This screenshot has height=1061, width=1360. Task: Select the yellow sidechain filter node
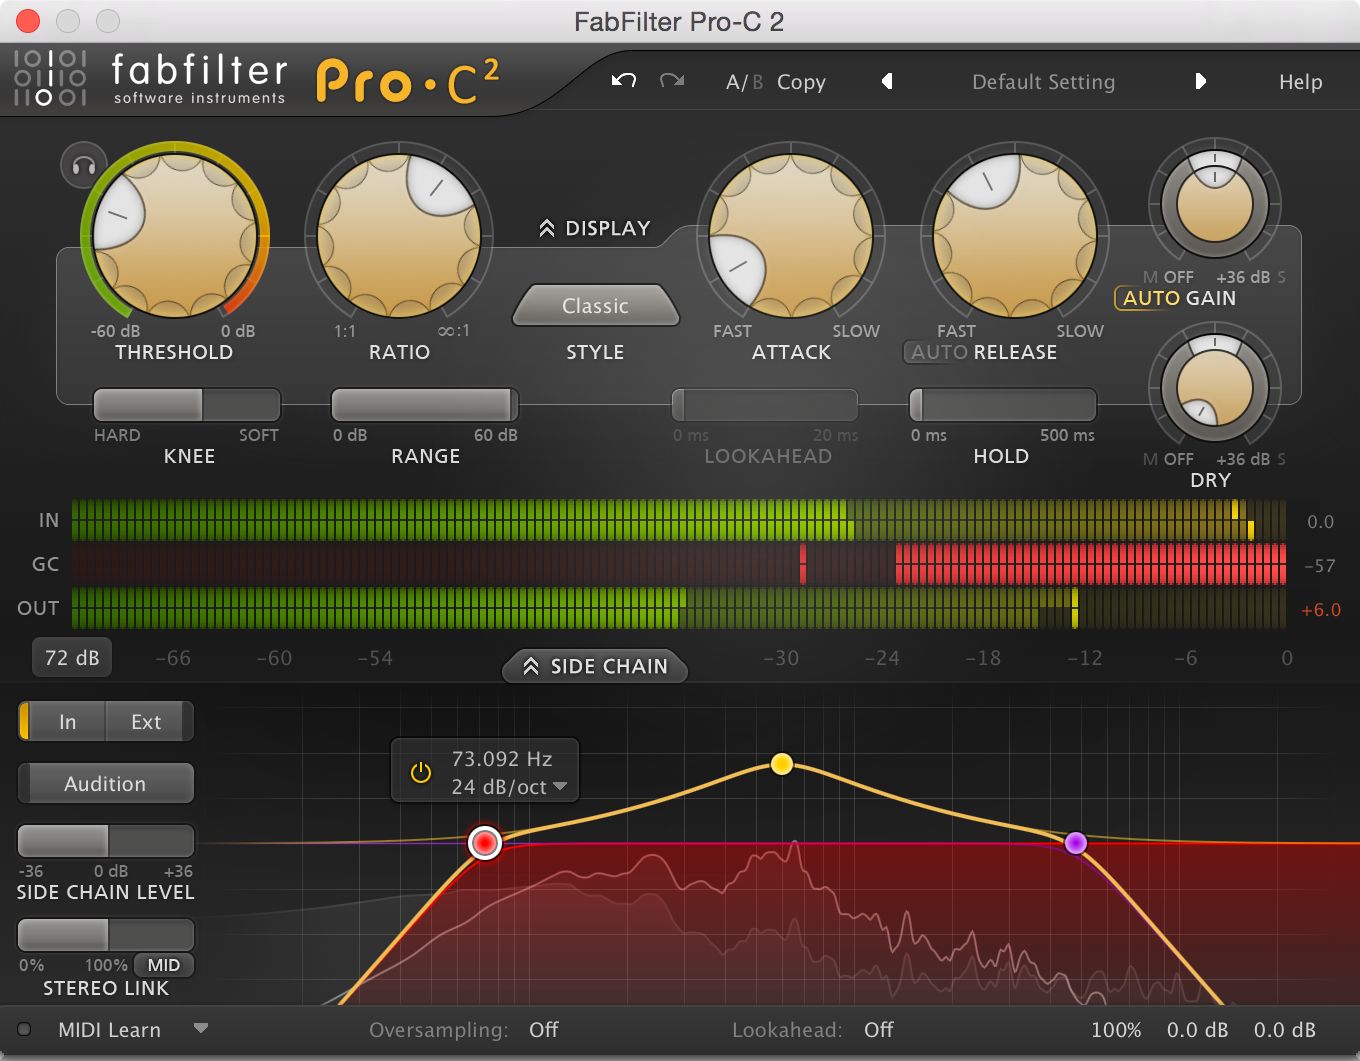[x=783, y=764]
